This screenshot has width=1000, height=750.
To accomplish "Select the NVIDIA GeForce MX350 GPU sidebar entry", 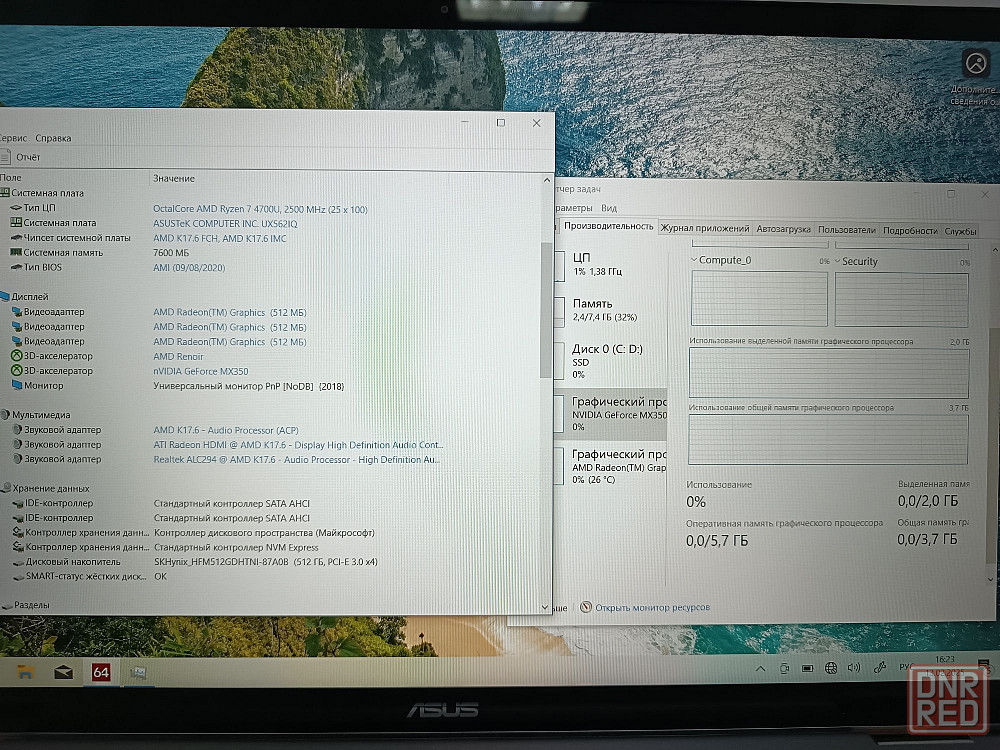I will 610,414.
